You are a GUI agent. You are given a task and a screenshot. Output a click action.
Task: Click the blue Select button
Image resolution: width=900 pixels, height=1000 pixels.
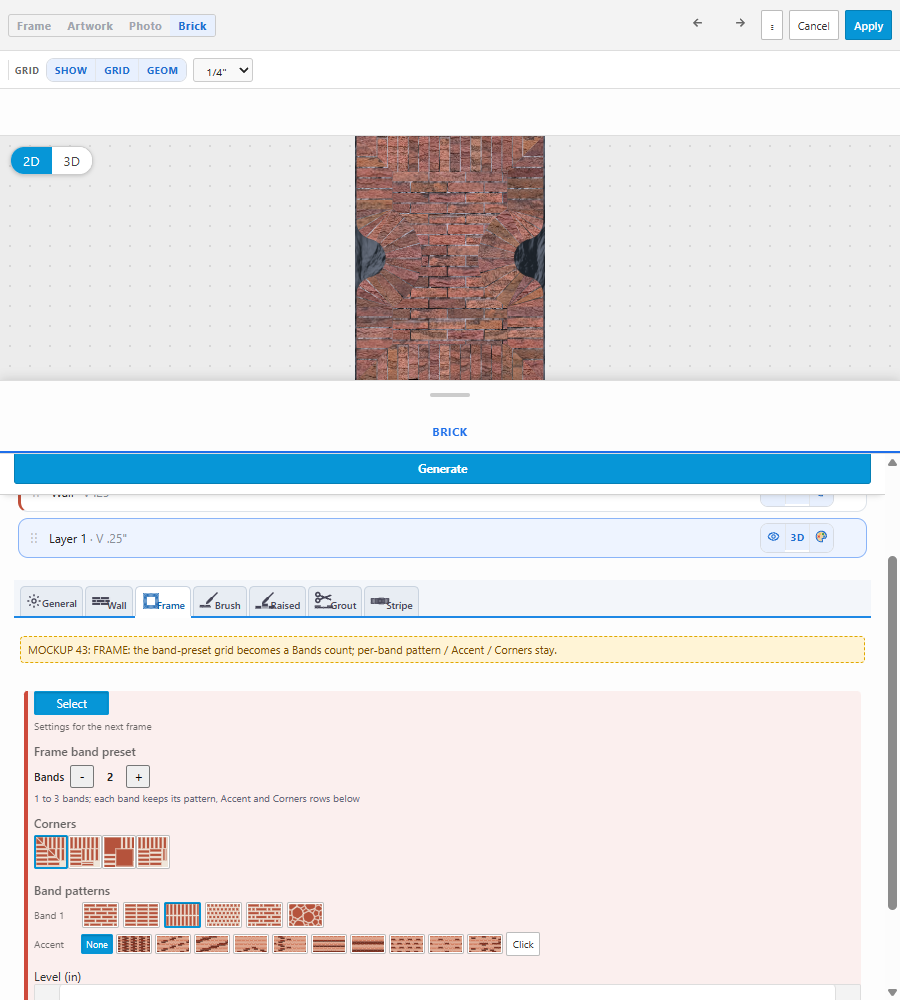click(71, 703)
